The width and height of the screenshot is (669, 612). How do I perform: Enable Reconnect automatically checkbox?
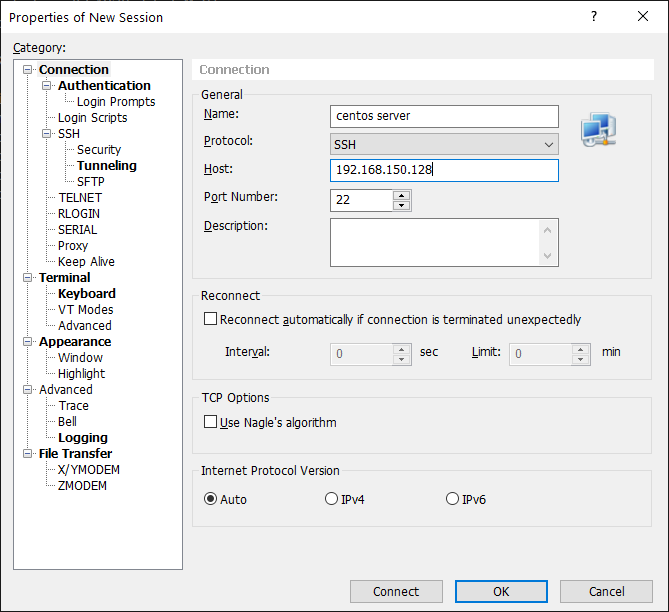tap(210, 319)
